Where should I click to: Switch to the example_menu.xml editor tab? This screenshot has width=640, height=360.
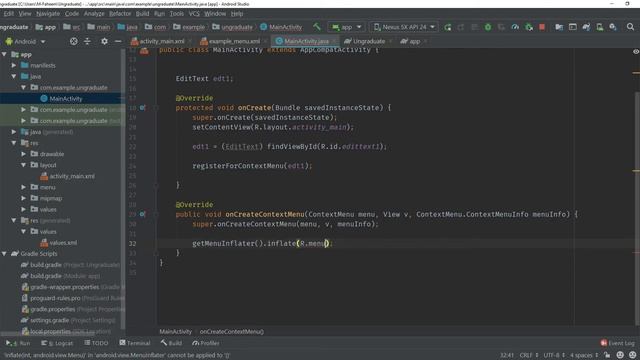(234, 41)
